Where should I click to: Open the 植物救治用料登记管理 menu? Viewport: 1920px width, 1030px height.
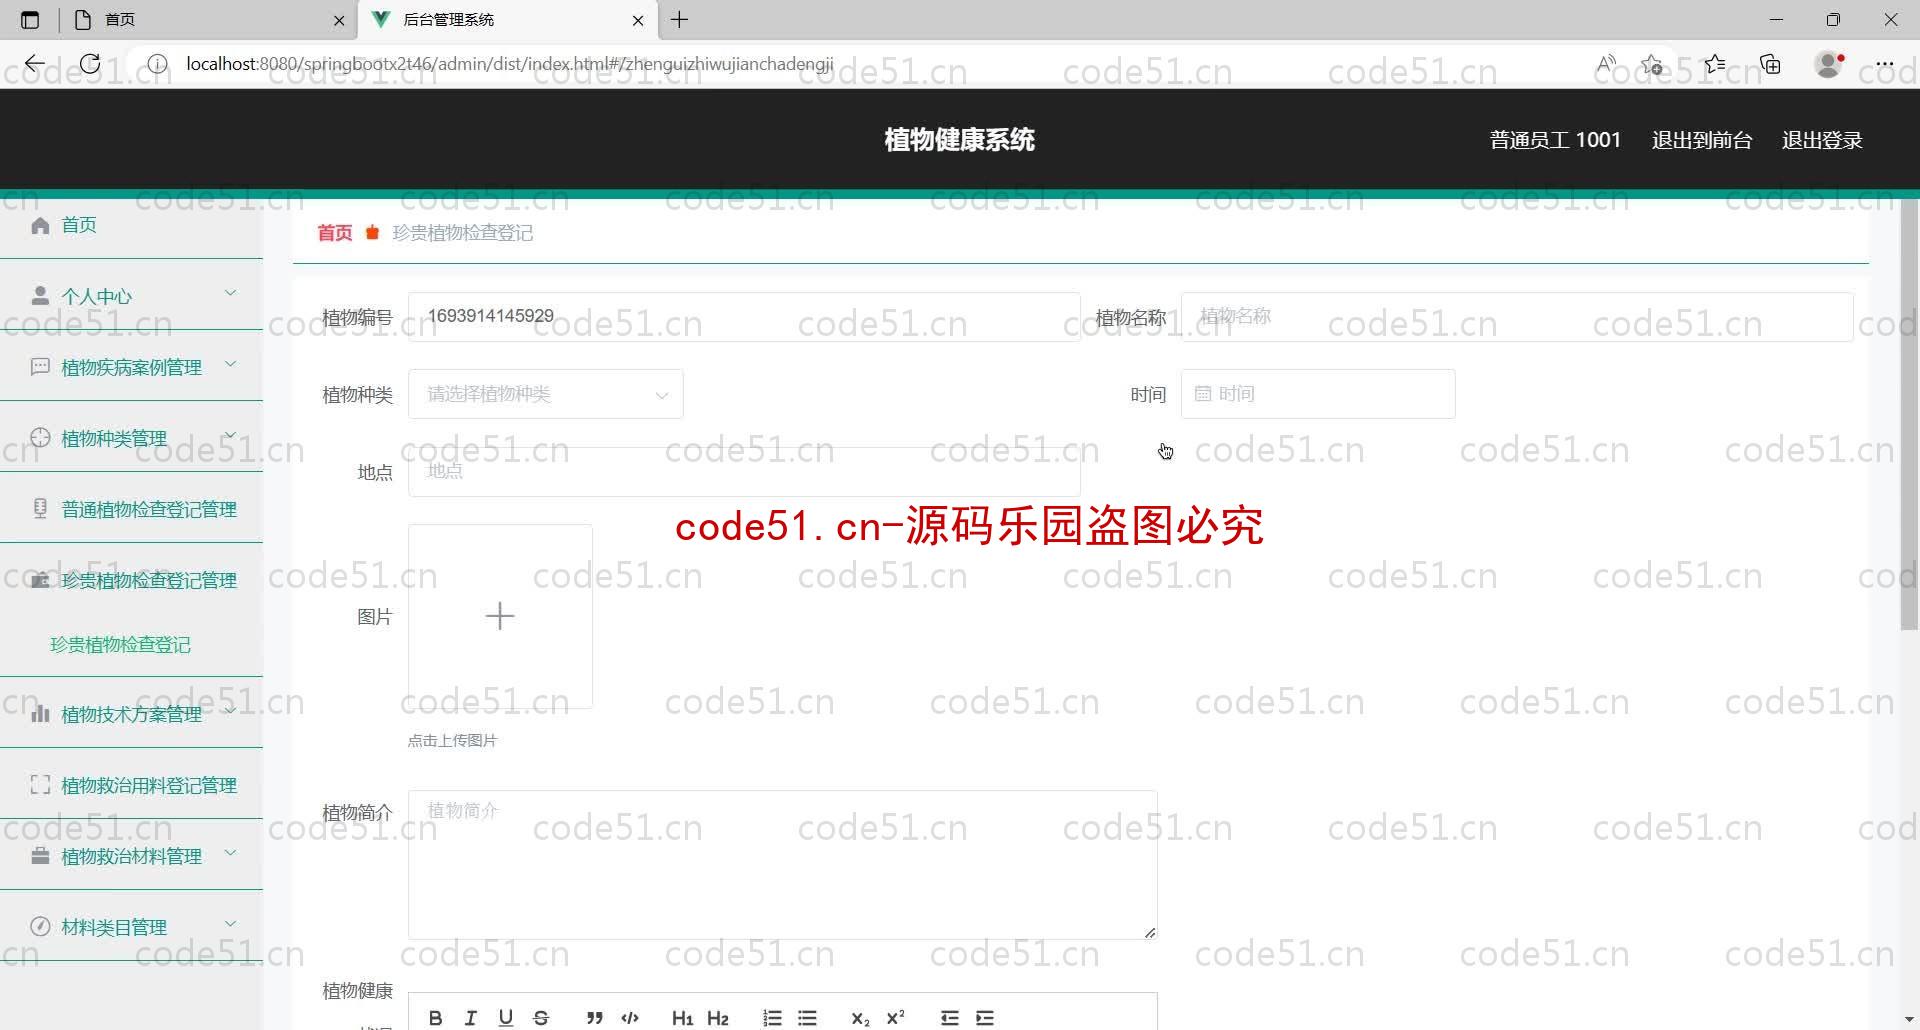[x=131, y=784]
